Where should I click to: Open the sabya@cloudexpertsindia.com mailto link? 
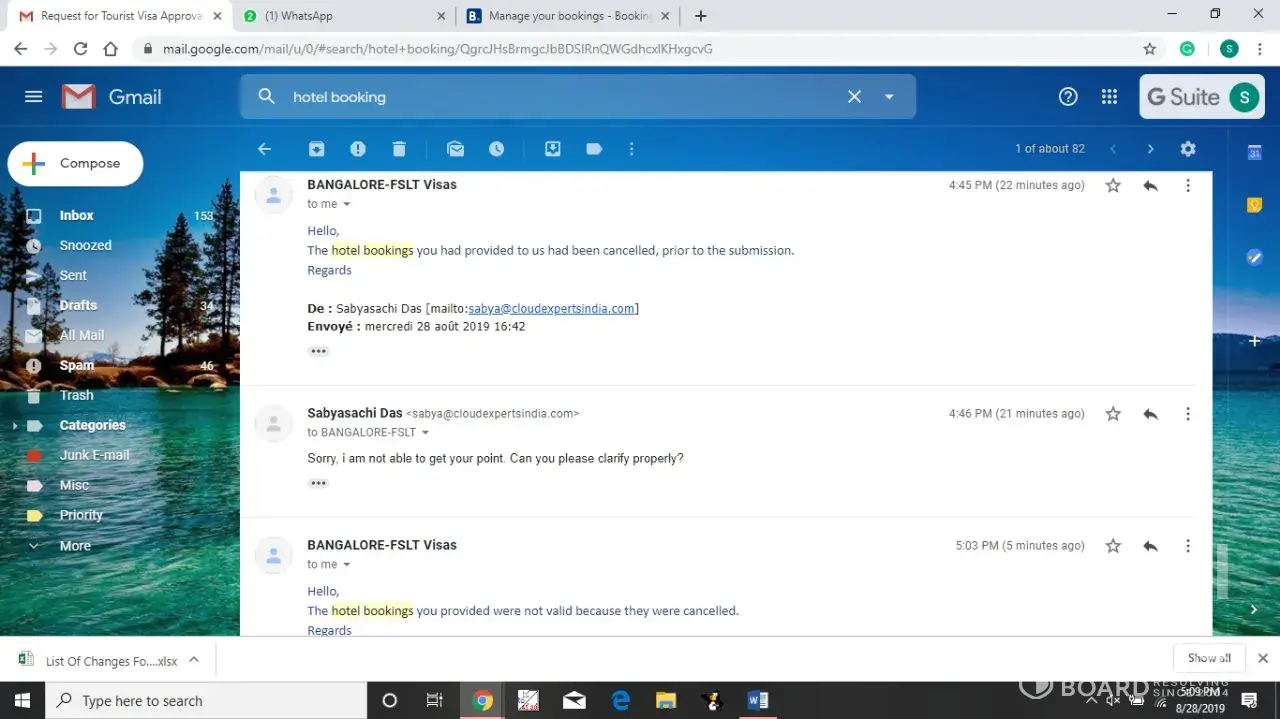tap(551, 308)
